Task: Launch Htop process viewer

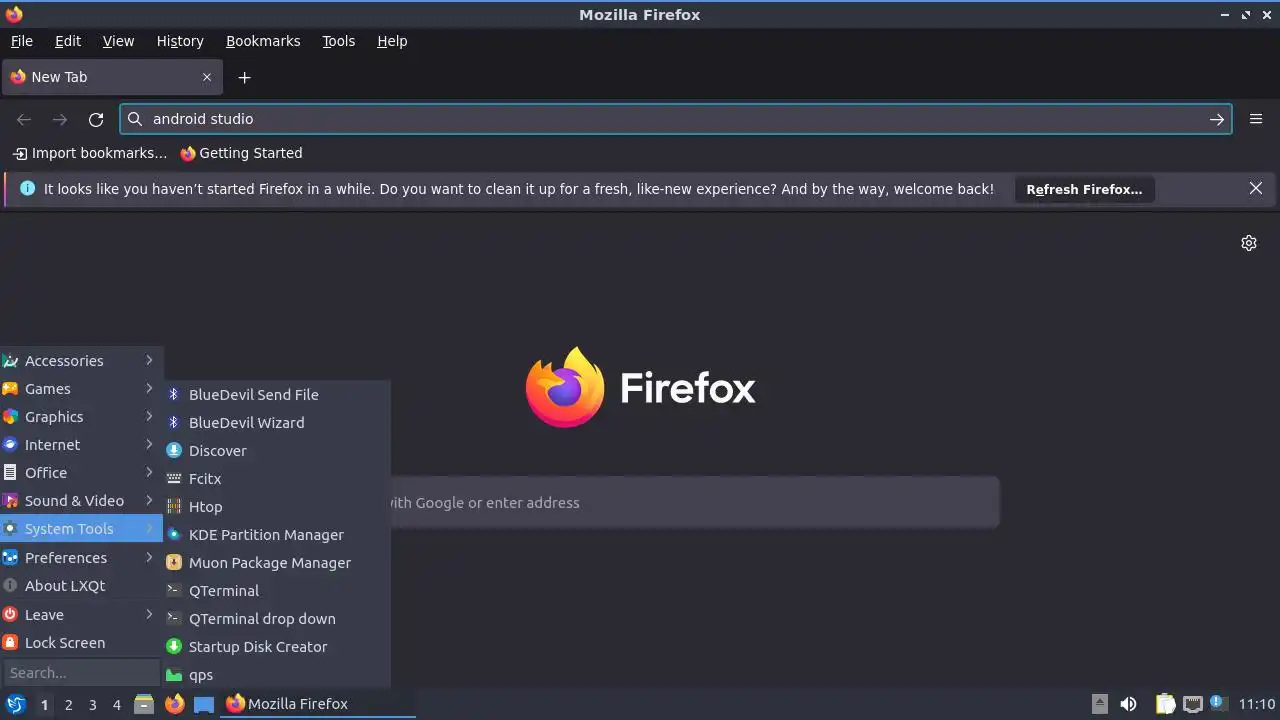Action: pos(277,507)
